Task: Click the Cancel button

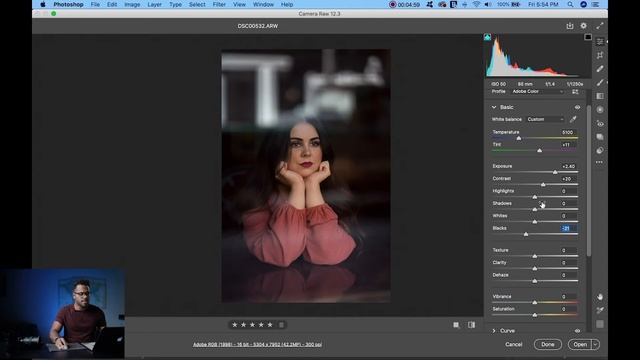Action: point(513,344)
